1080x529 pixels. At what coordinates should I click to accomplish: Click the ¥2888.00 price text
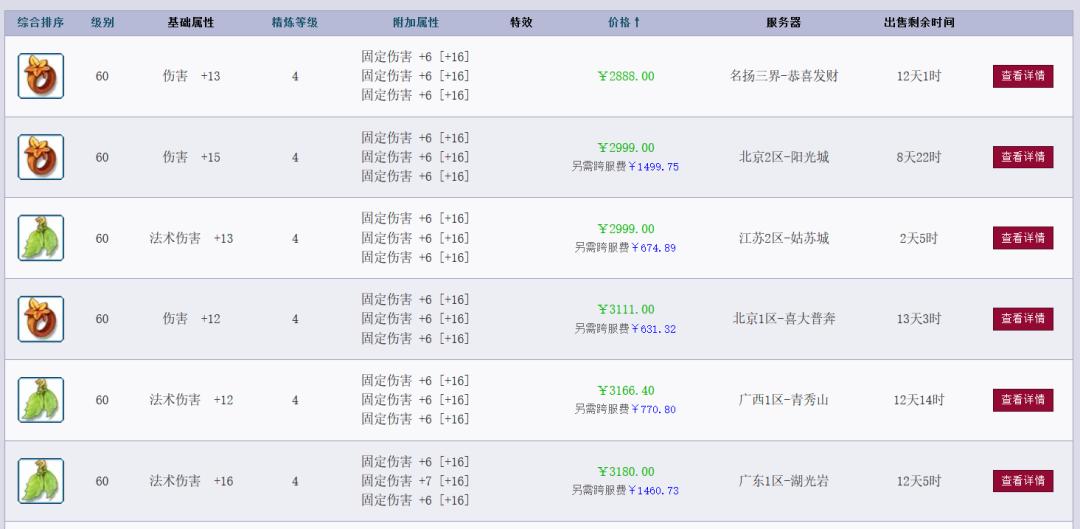coord(626,76)
